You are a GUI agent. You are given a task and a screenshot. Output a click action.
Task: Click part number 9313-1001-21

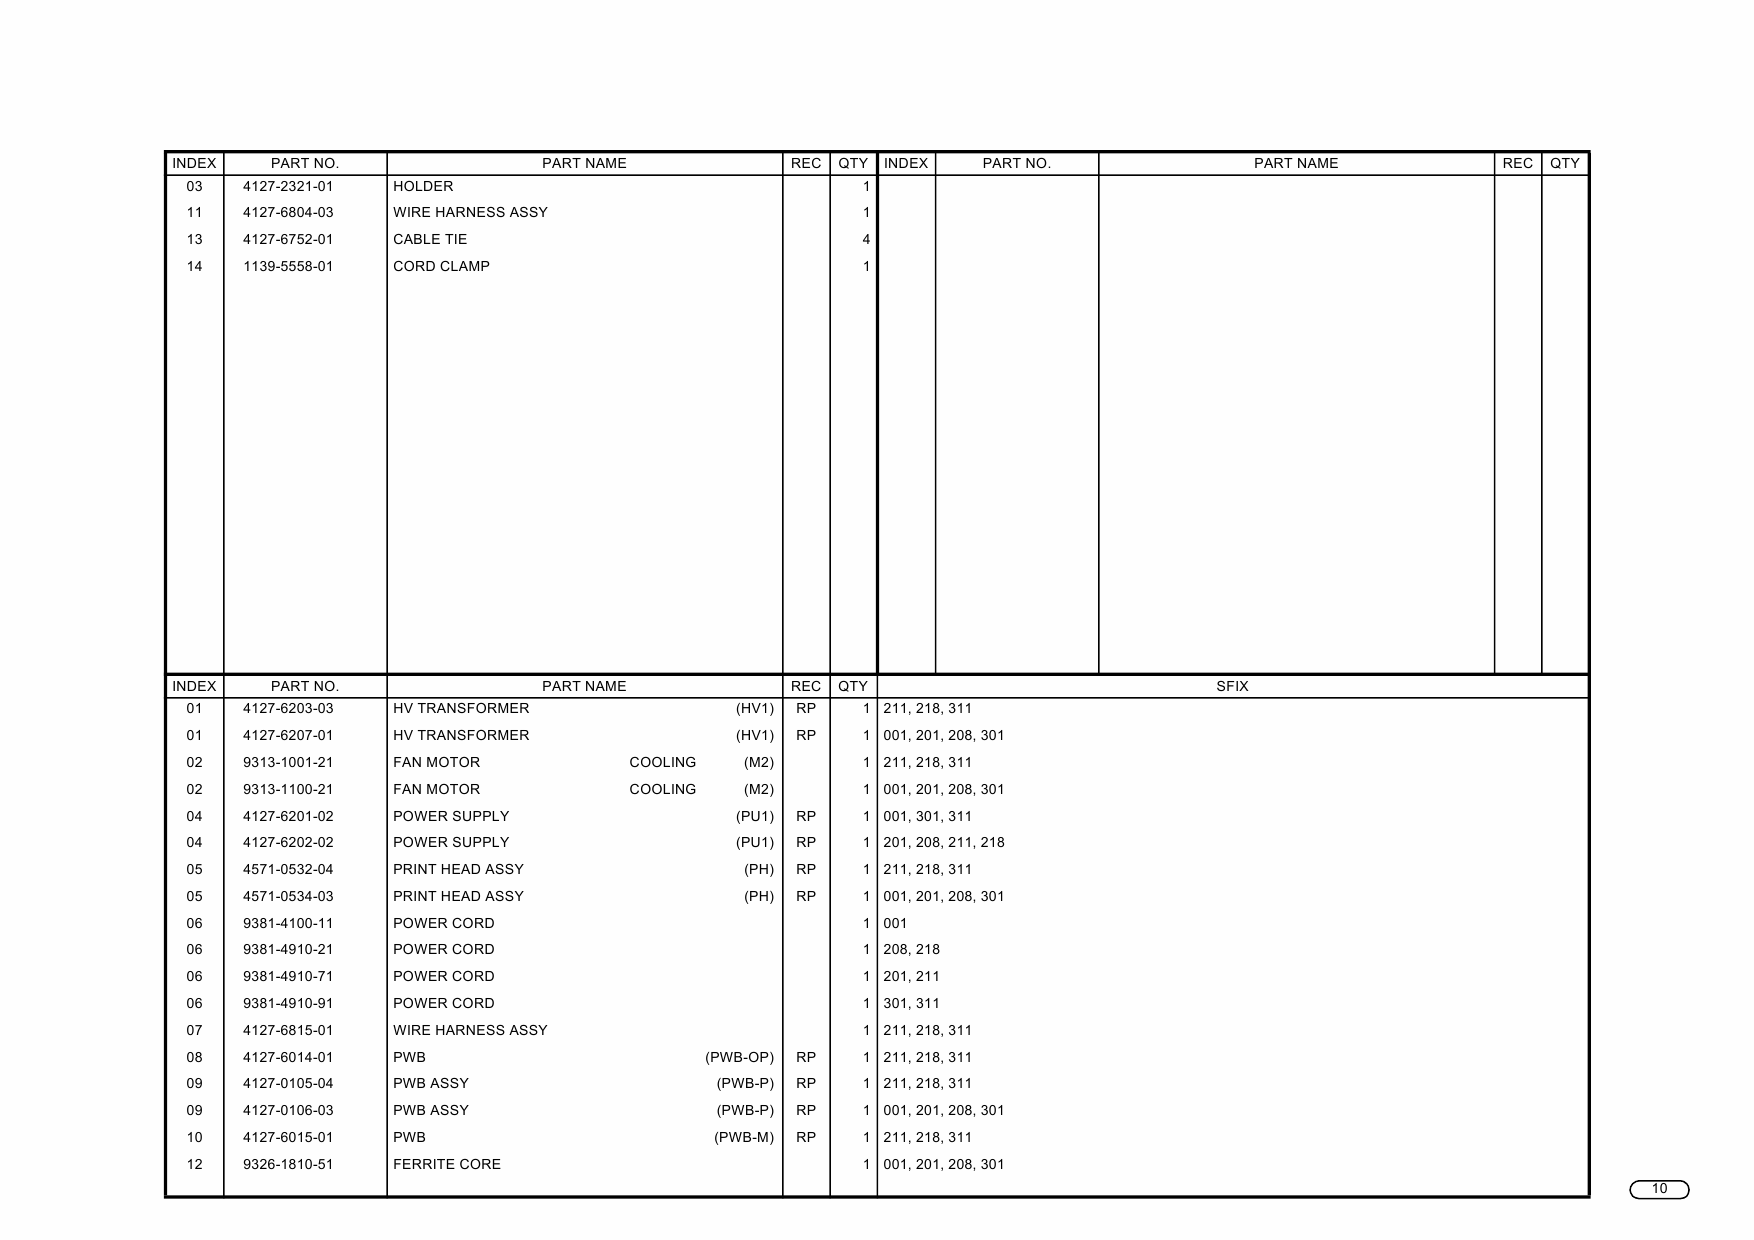point(288,762)
